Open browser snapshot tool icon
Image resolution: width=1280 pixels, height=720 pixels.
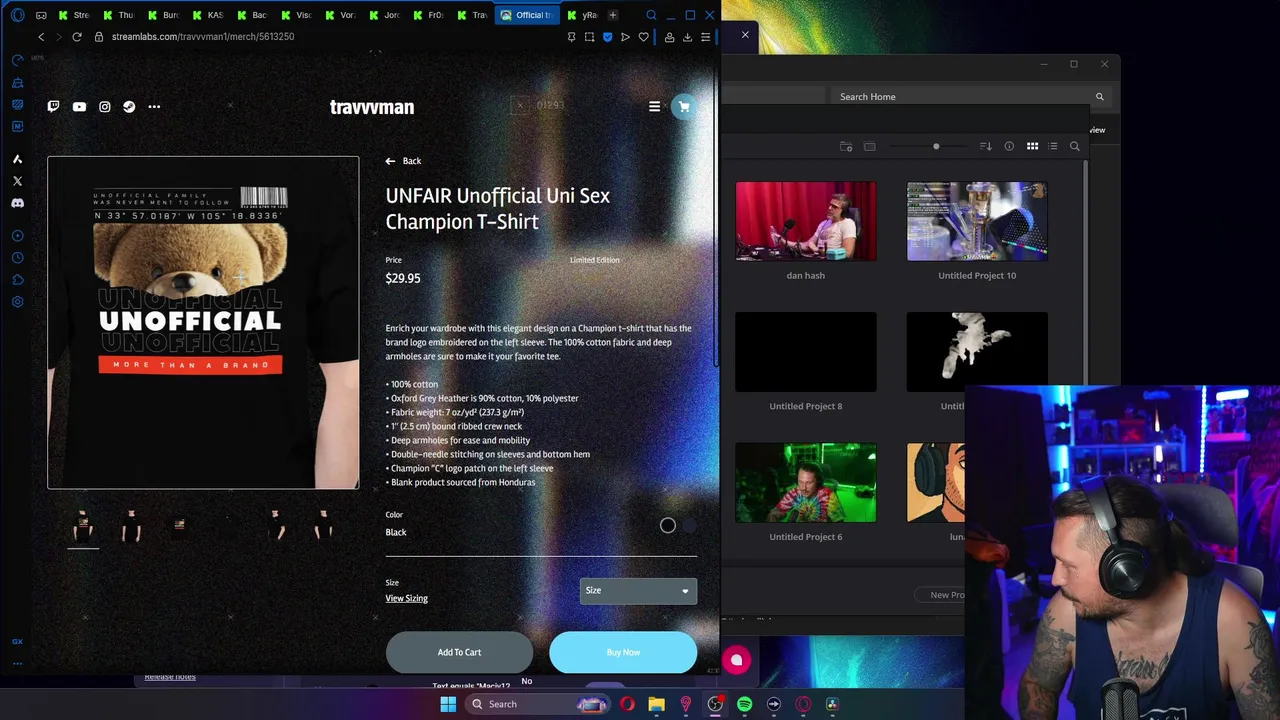[589, 37]
